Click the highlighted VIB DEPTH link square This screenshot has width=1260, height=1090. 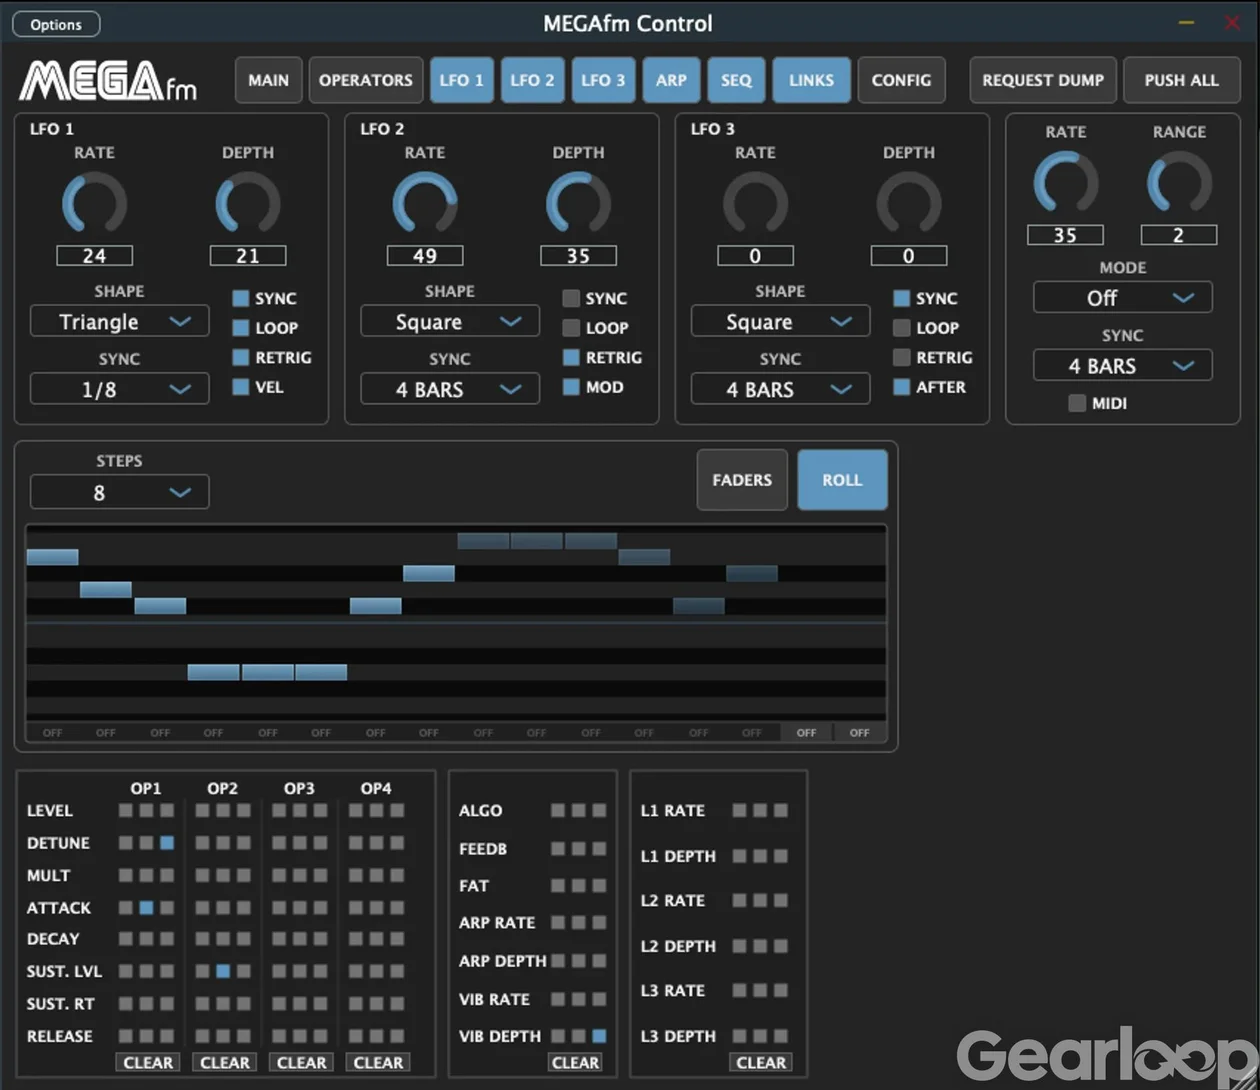tap(599, 1036)
